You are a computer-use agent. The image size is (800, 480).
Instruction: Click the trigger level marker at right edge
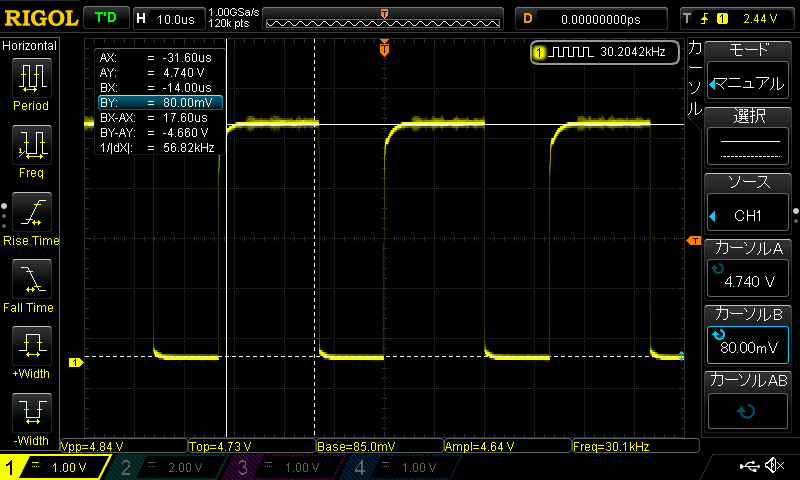[x=694, y=241]
